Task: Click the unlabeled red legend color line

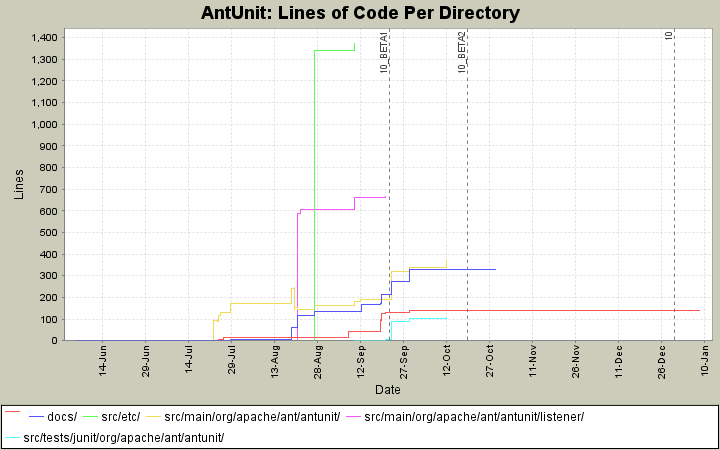Action: (12, 412)
